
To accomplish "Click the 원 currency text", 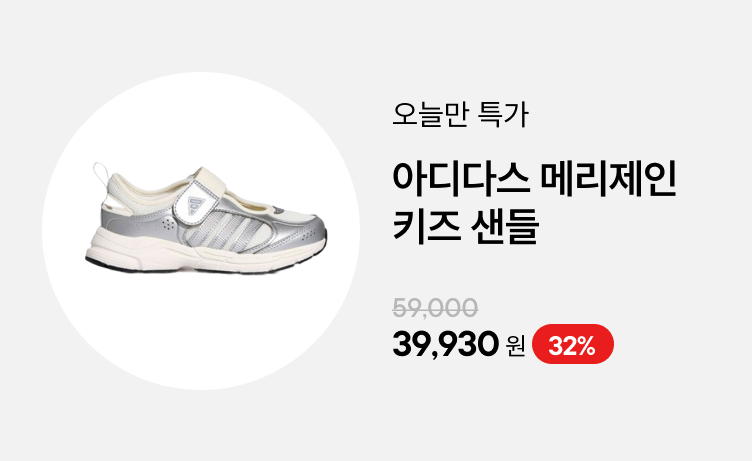I will pos(516,346).
